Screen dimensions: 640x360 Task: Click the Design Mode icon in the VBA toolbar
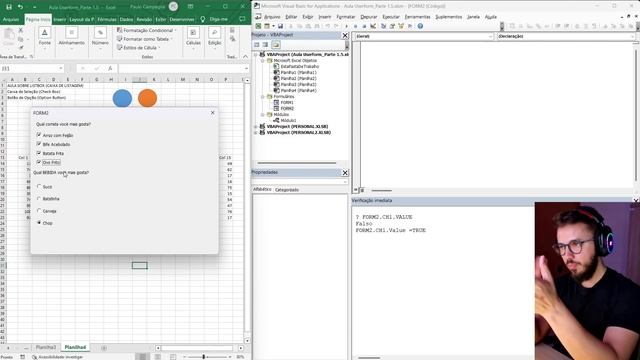tap(373, 26)
